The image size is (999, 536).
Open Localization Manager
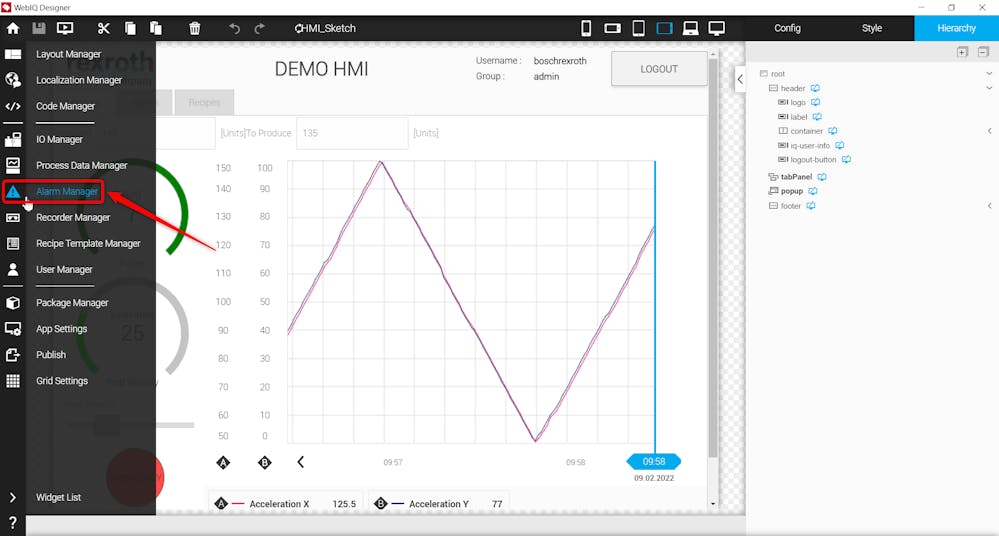click(x=78, y=80)
